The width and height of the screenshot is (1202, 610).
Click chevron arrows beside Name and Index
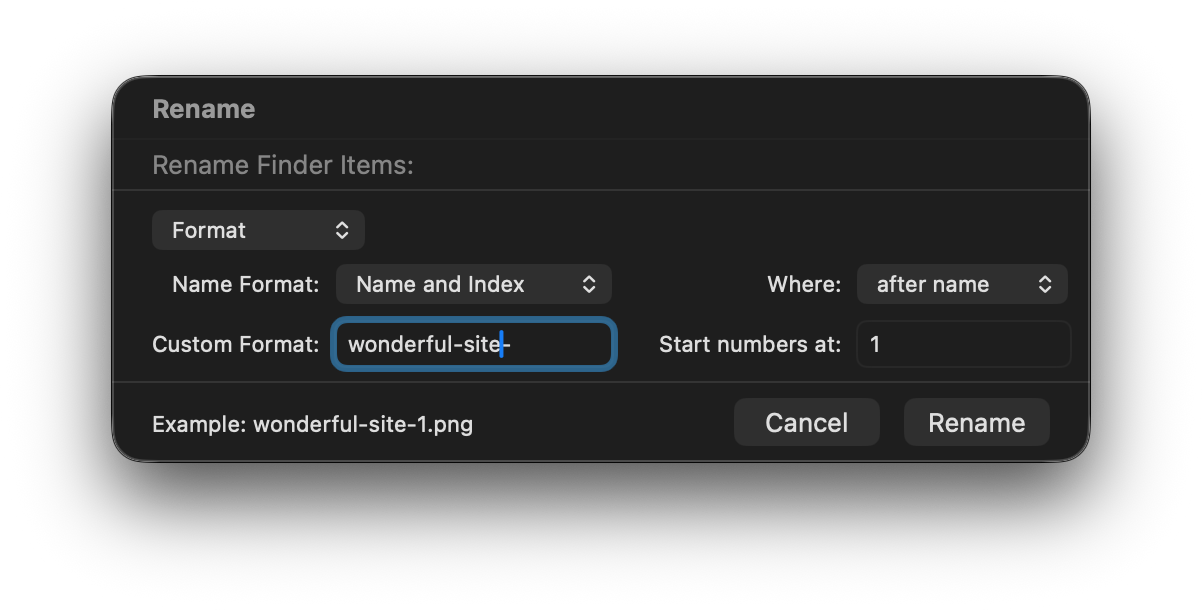pos(589,284)
